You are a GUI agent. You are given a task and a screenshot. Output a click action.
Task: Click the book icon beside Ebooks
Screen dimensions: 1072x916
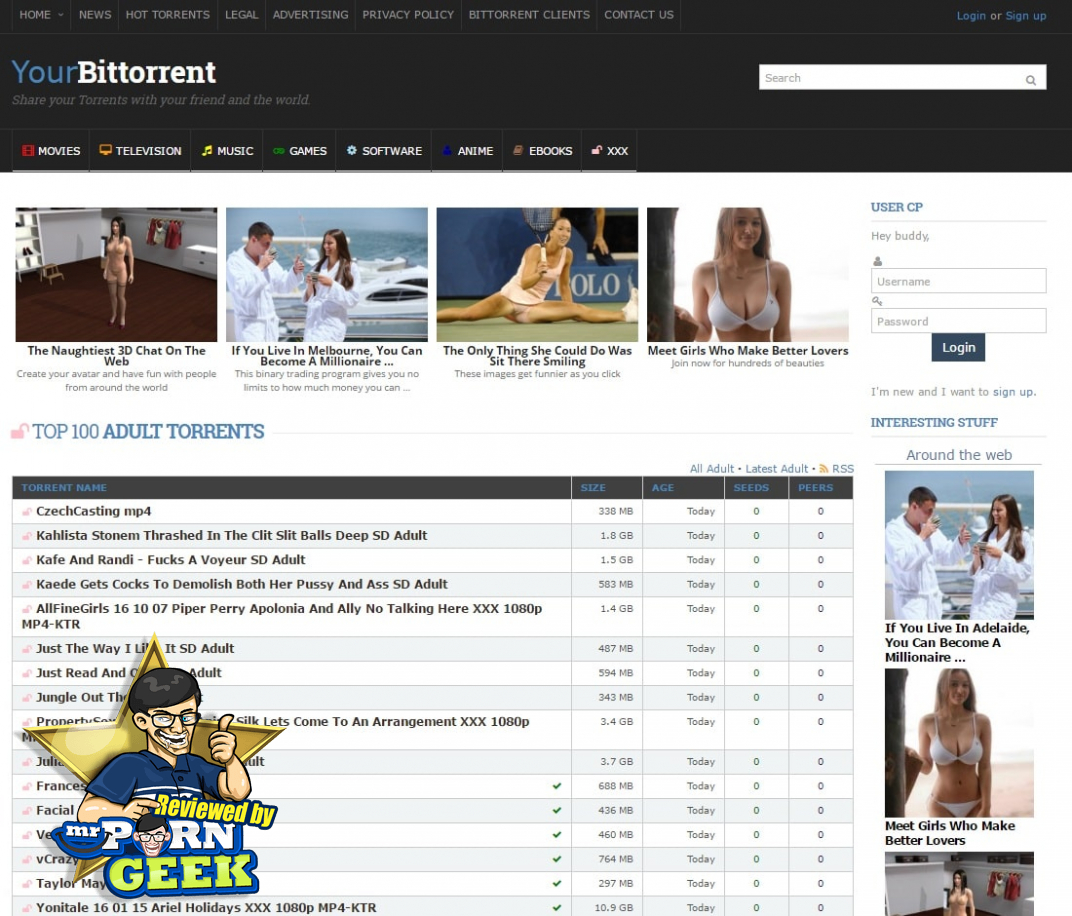(518, 150)
